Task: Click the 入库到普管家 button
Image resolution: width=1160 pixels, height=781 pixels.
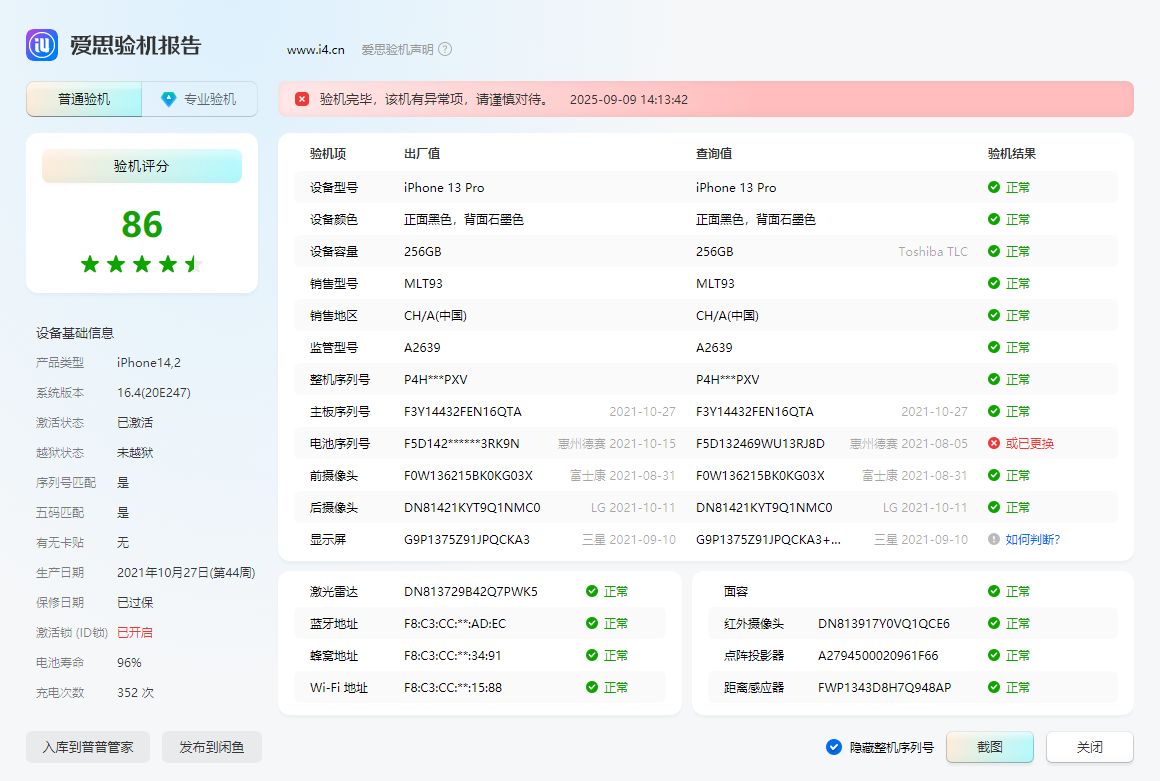Action: tap(87, 746)
